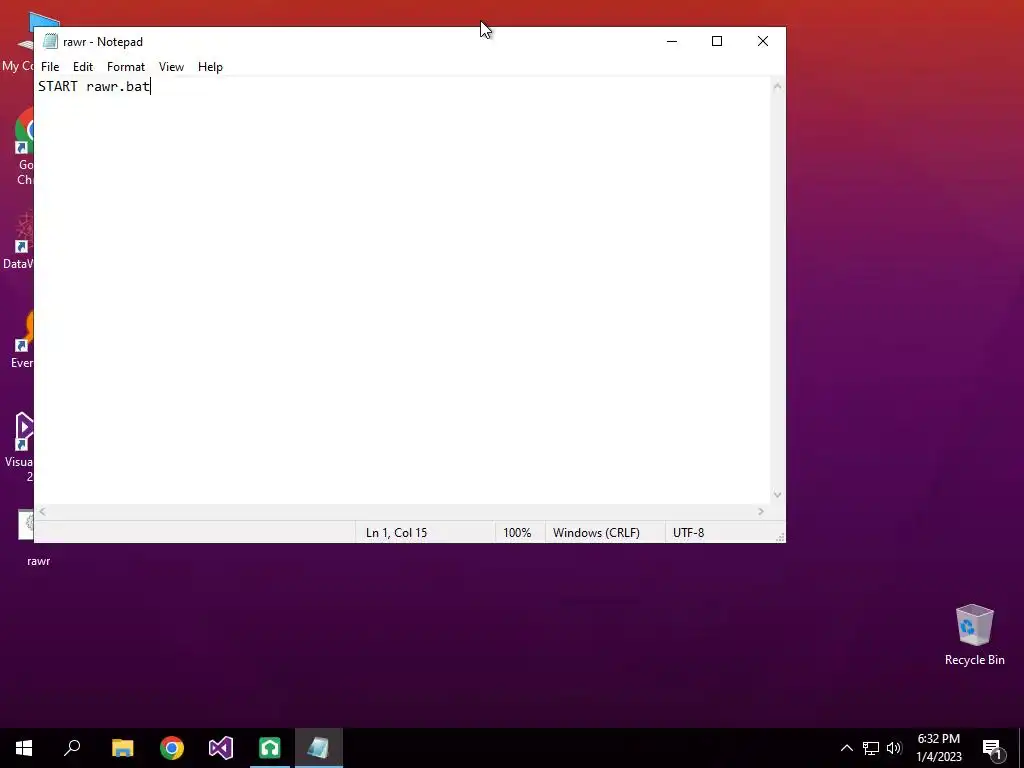1024x768 pixels.
Task: Open File Explorer from the taskbar
Action: [x=123, y=748]
